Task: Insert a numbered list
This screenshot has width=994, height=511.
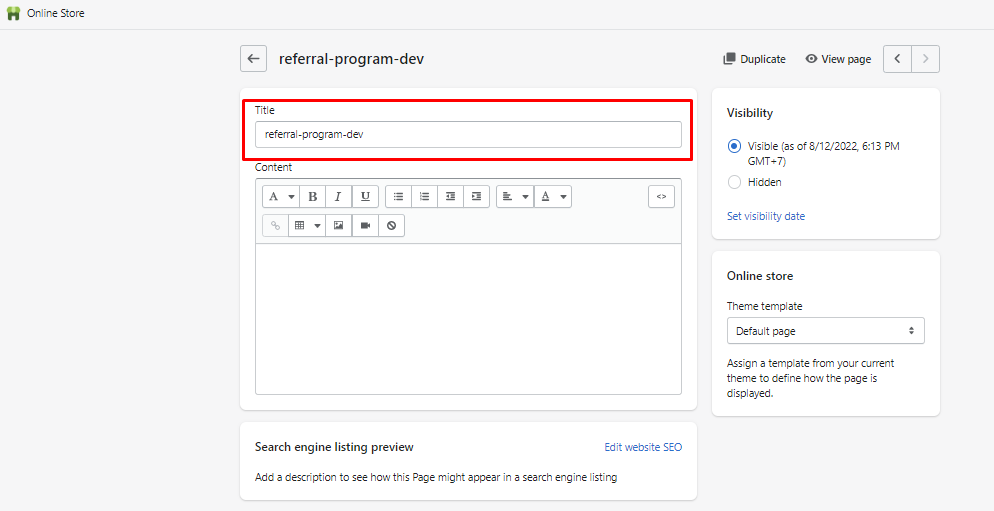Action: (424, 197)
